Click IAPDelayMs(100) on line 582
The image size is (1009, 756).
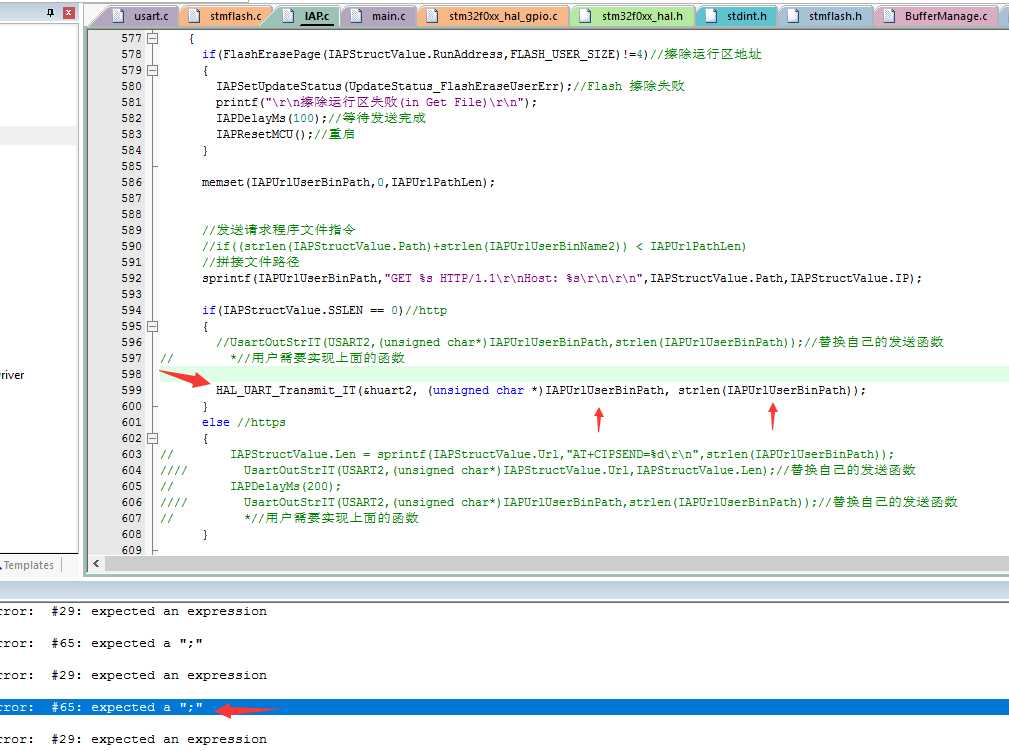270,118
